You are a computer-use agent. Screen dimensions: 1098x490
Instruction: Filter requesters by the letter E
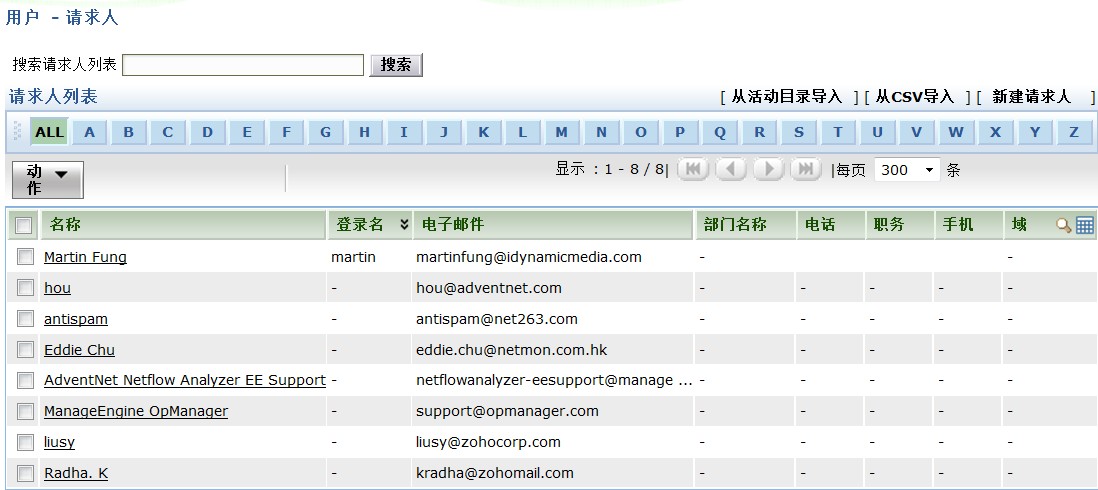246,132
